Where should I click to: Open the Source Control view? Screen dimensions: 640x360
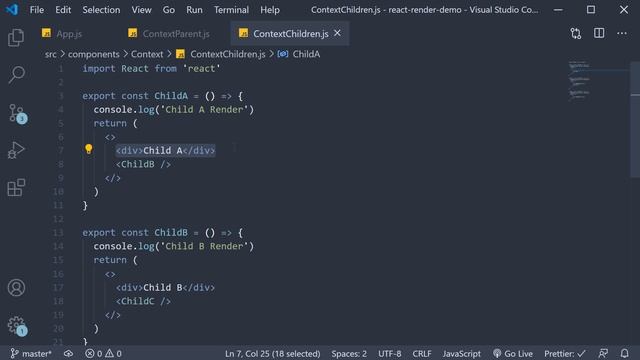pos(17,113)
